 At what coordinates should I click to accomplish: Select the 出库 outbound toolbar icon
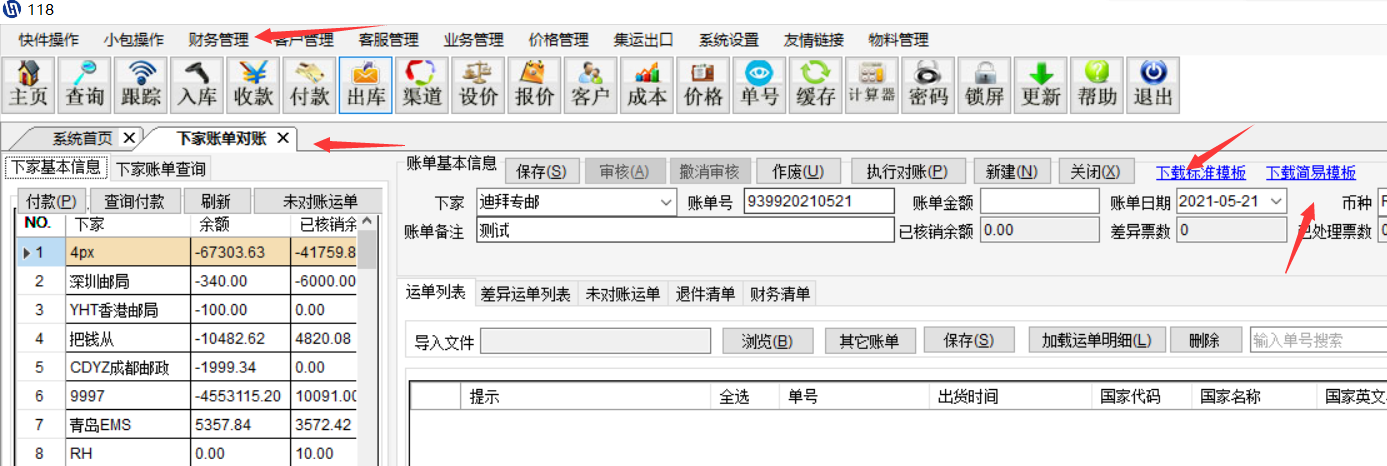(365, 84)
